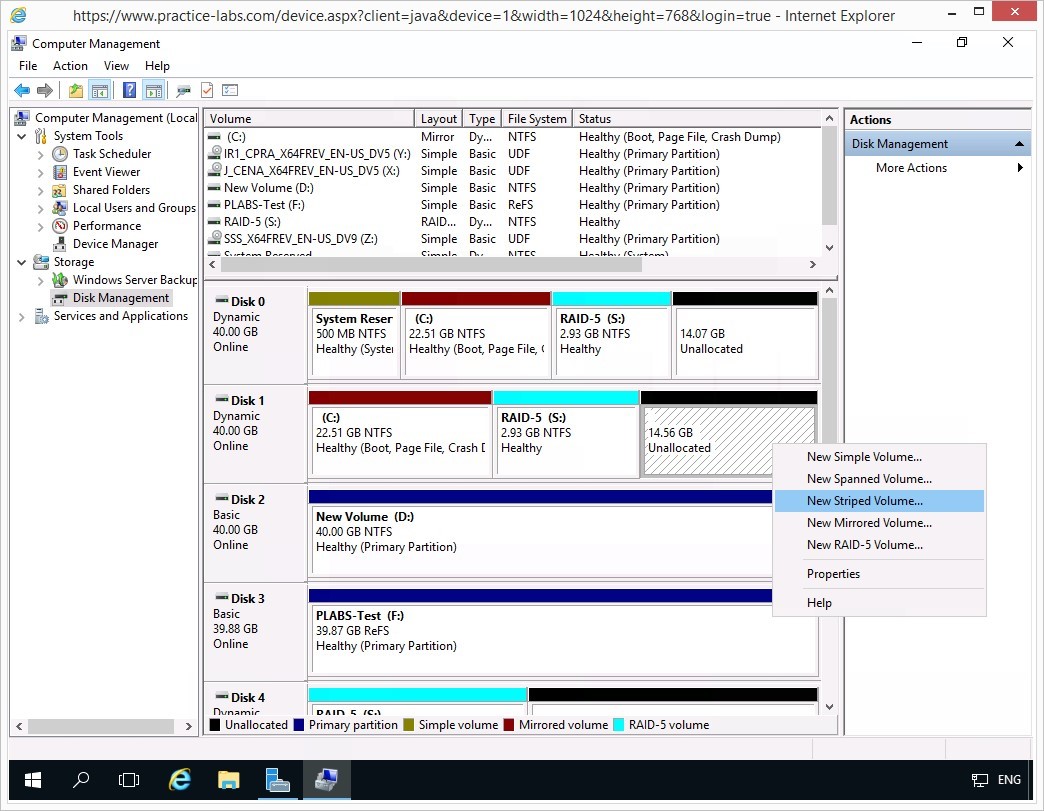The height and width of the screenshot is (811, 1044).
Task: Launch Internet Explorer from the taskbar
Action: click(x=180, y=780)
